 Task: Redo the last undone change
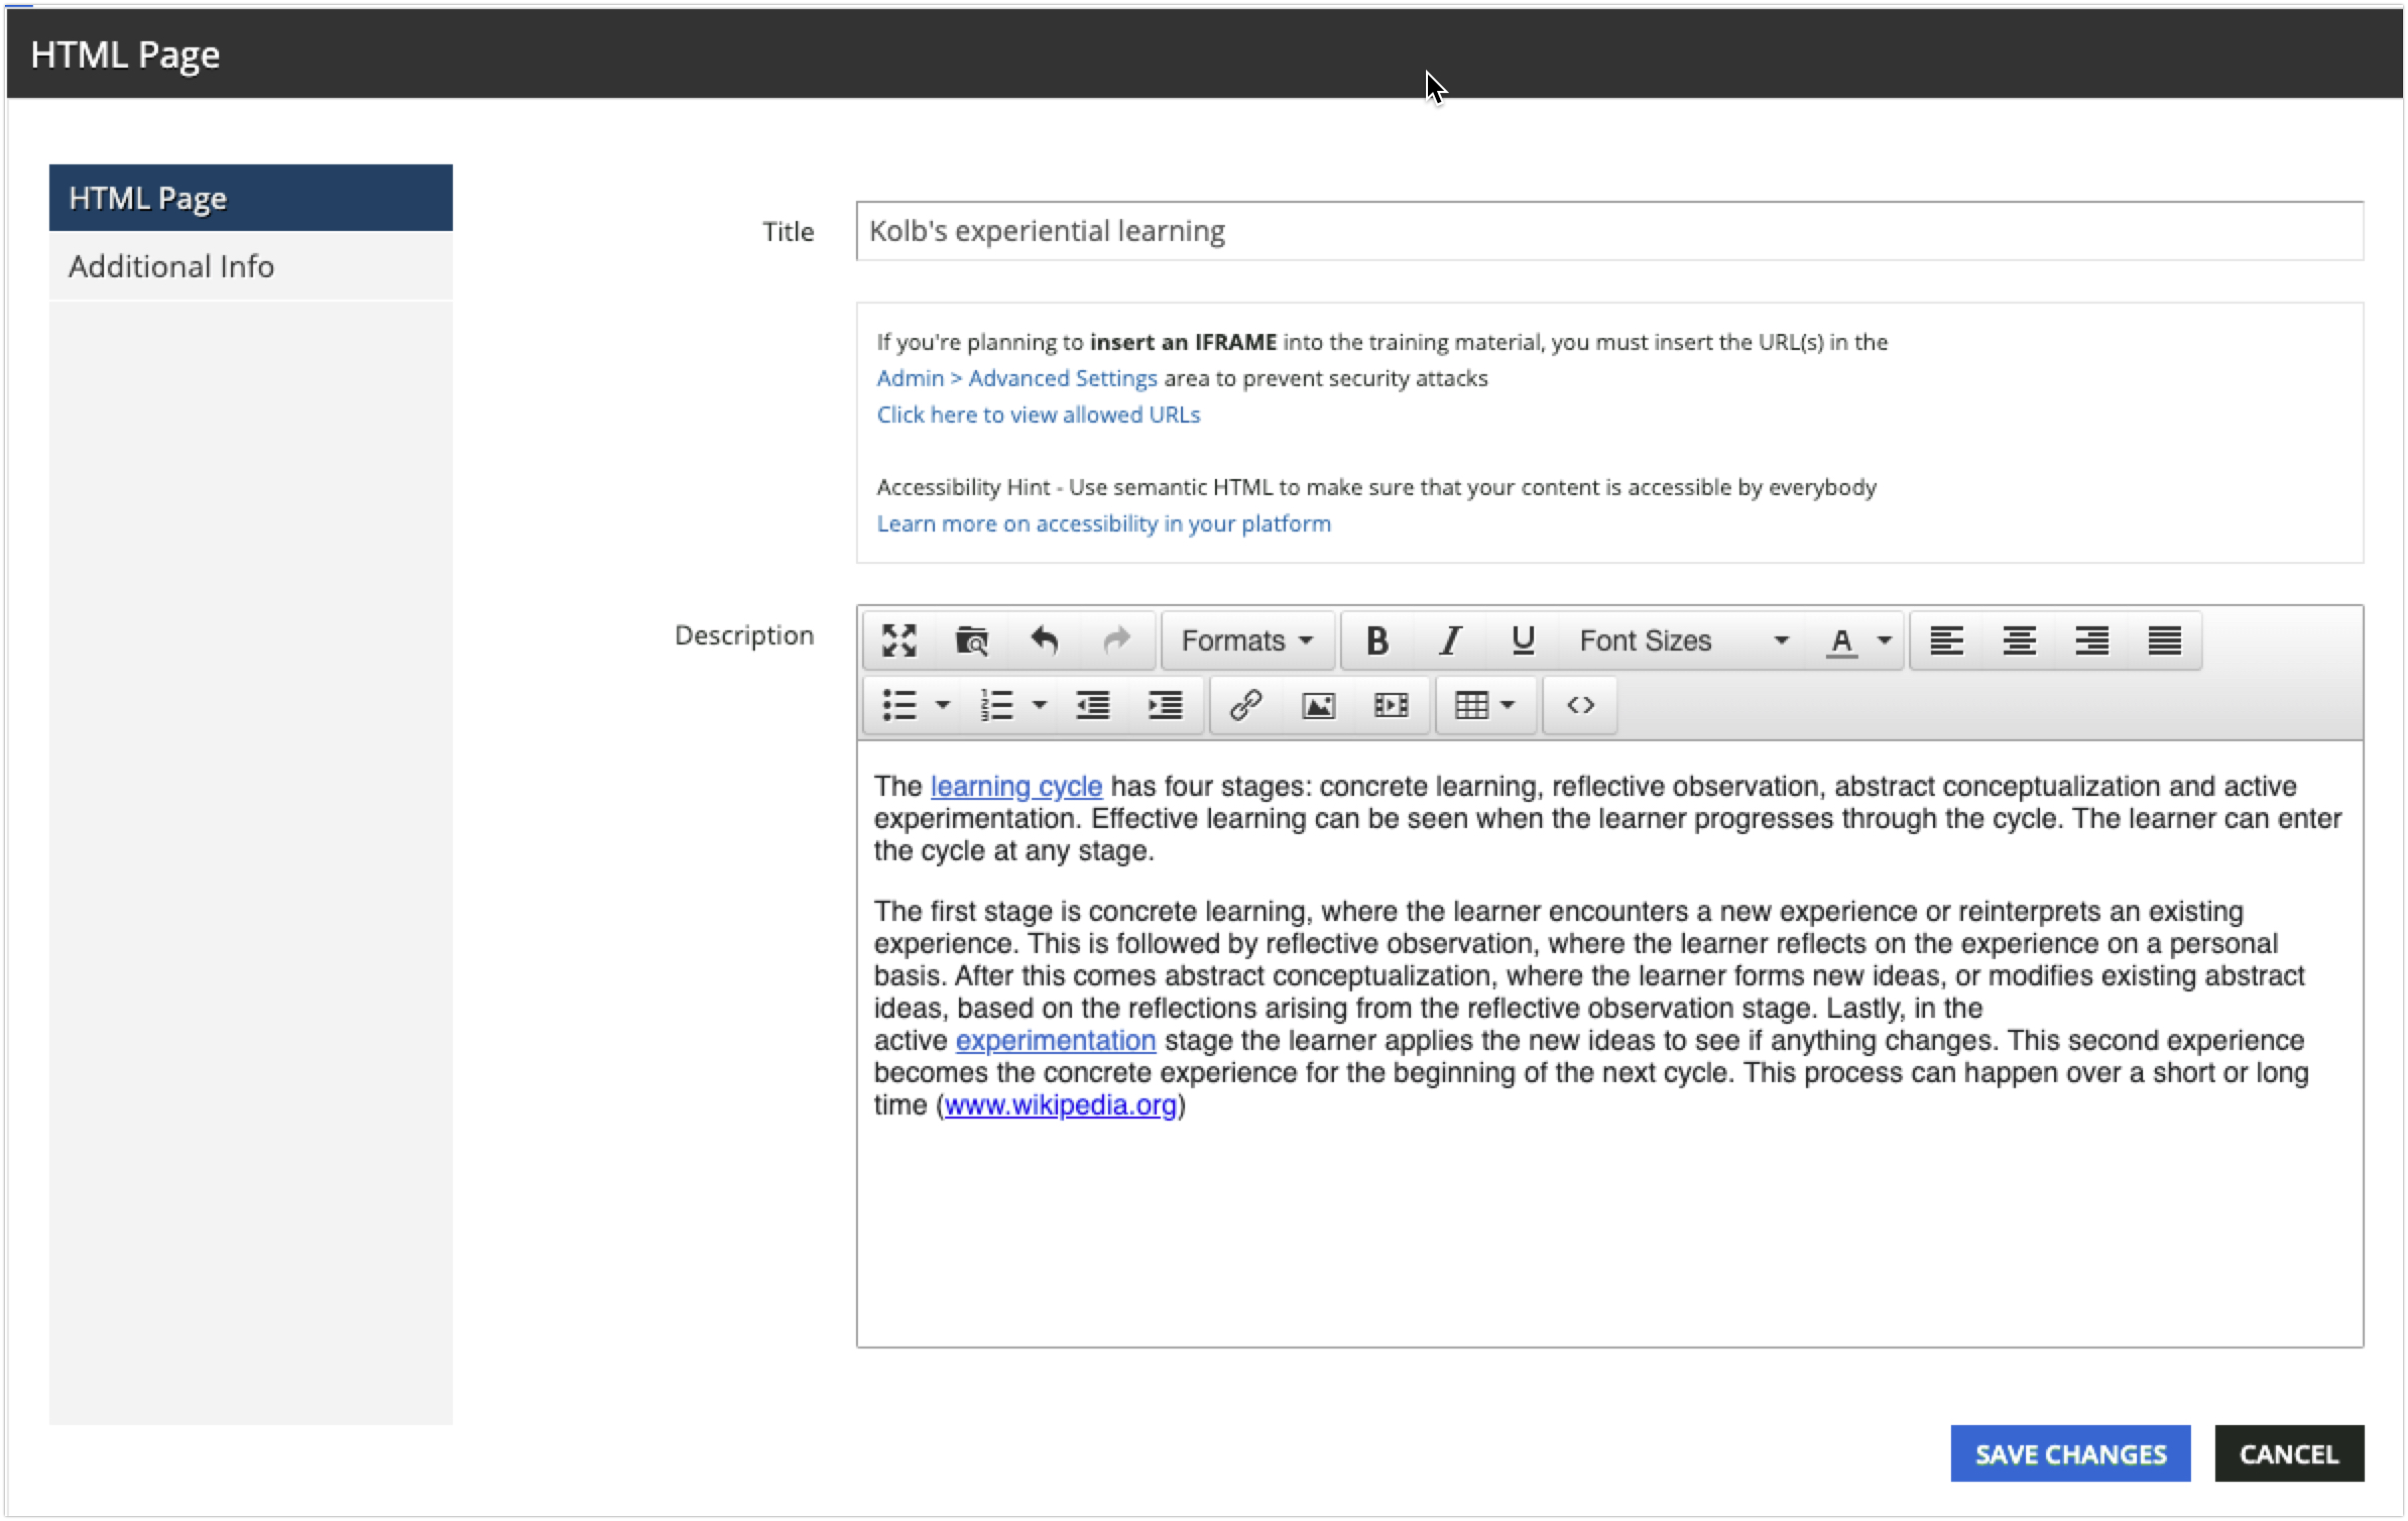click(1116, 640)
